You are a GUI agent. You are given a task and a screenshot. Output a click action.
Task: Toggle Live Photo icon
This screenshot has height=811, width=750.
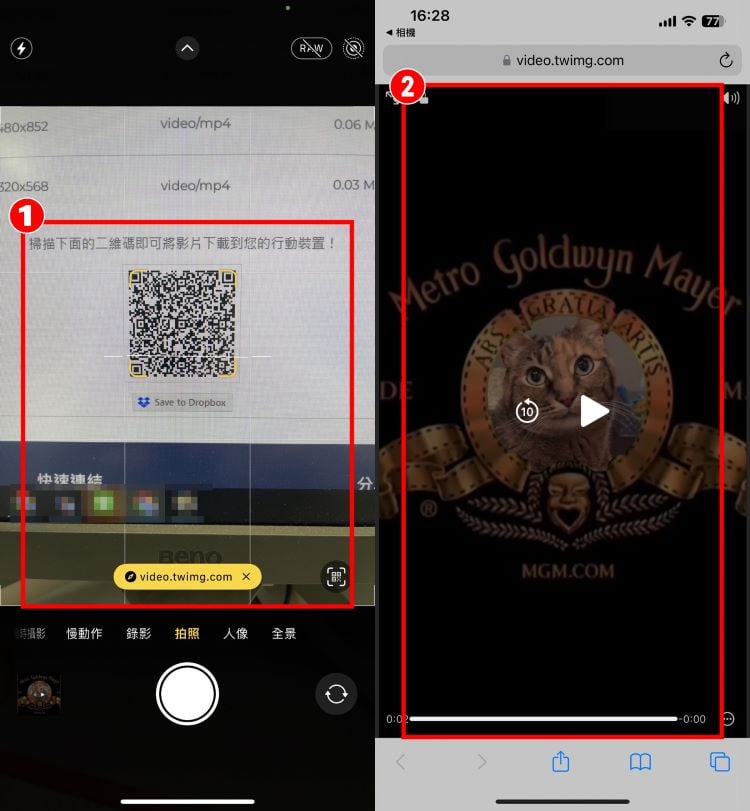[x=353, y=49]
